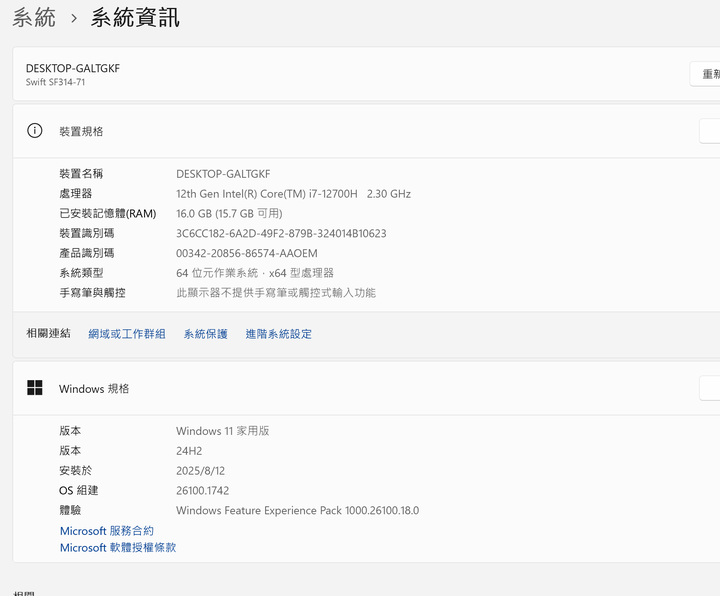Open the 網域或工作群組 link
Image resolution: width=720 pixels, height=596 pixels.
click(127, 334)
